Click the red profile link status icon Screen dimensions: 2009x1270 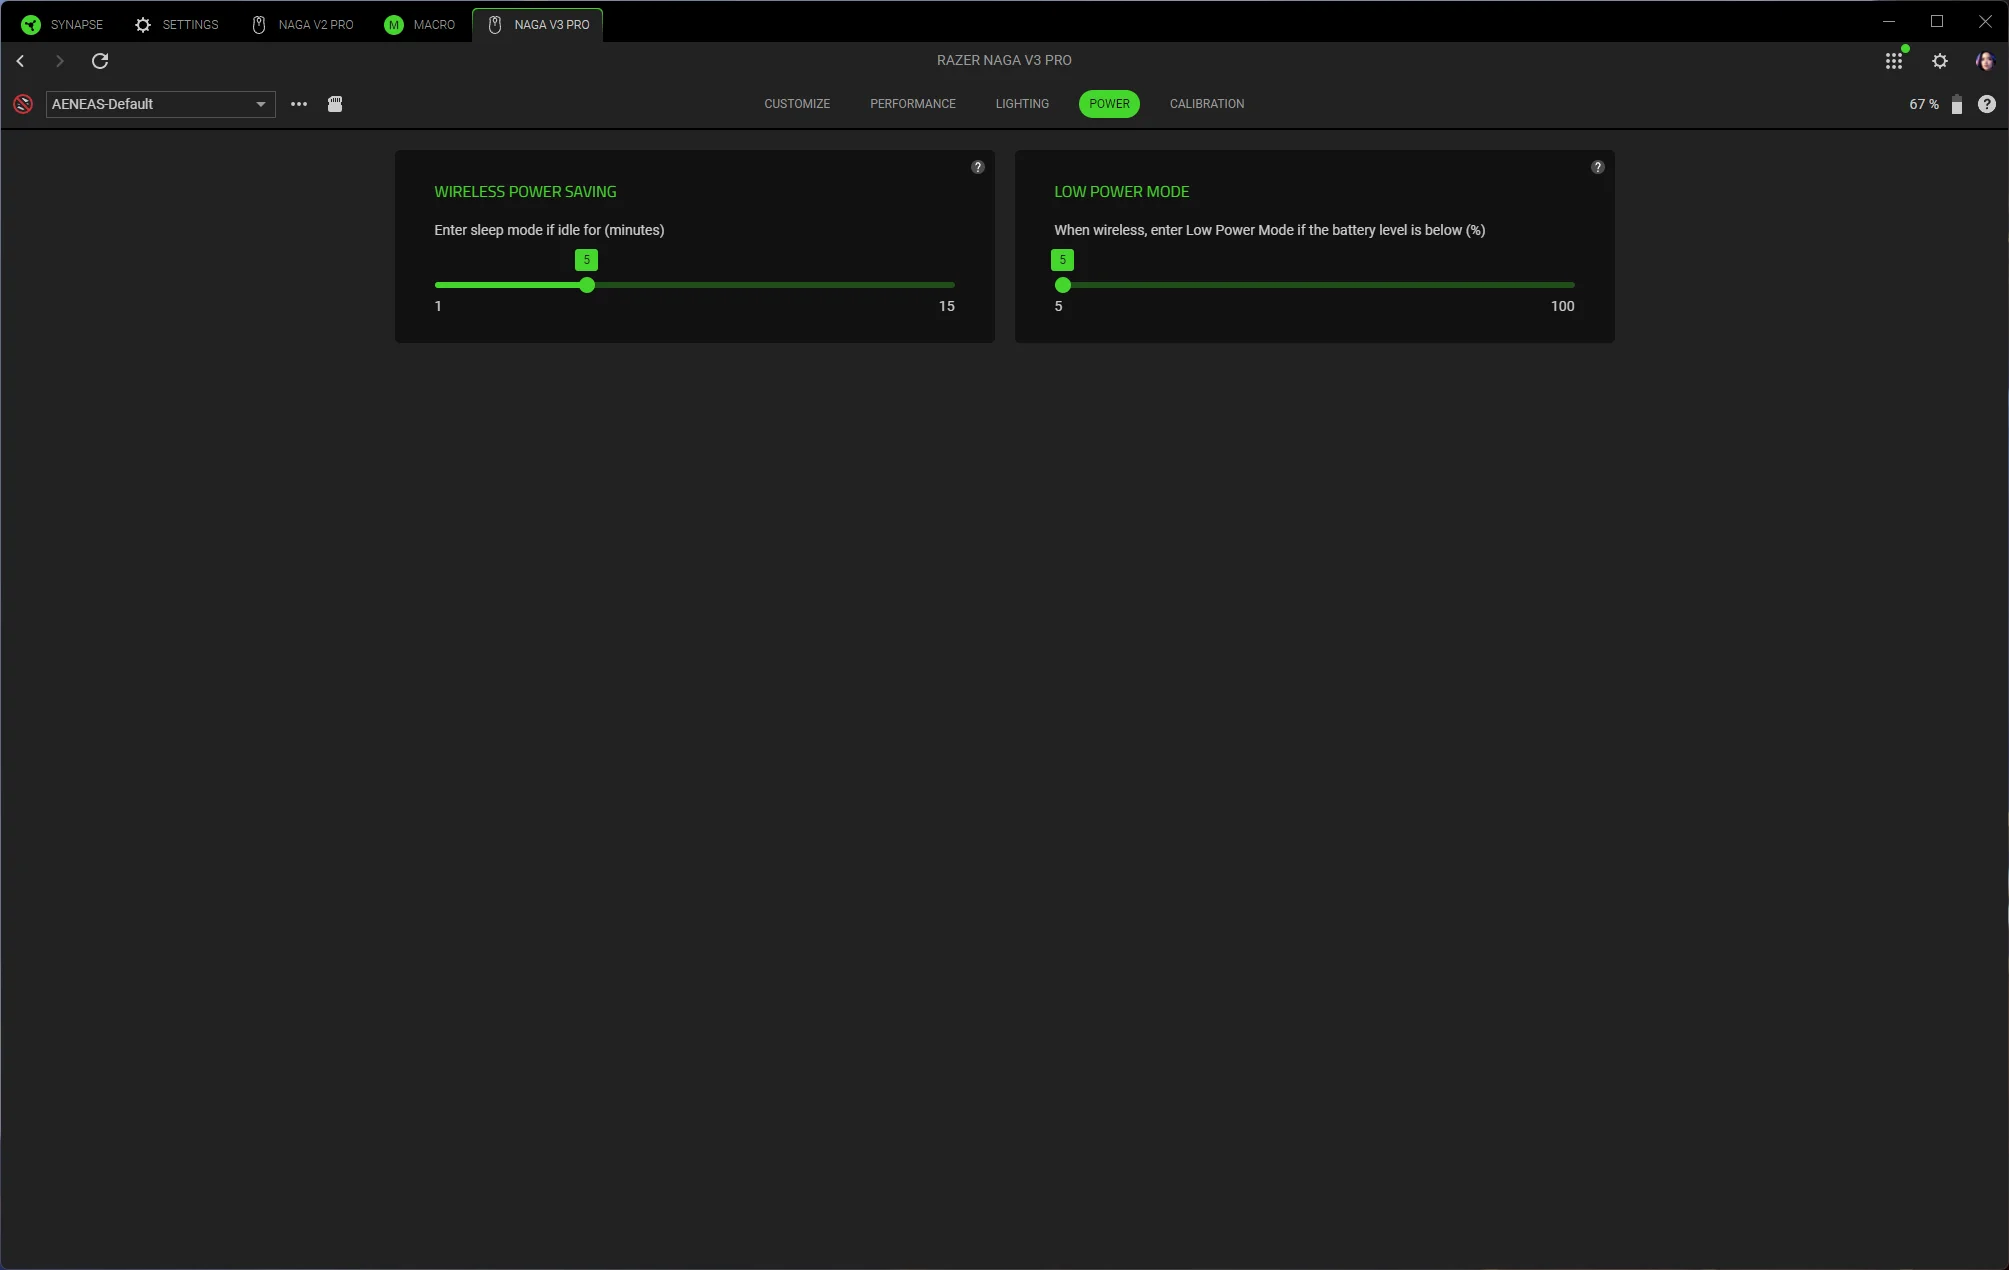(23, 104)
